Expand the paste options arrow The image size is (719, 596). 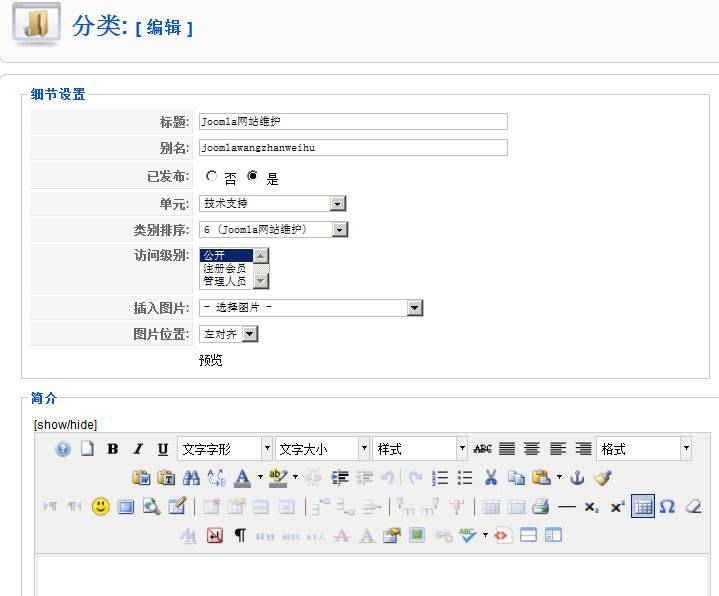coord(559,478)
